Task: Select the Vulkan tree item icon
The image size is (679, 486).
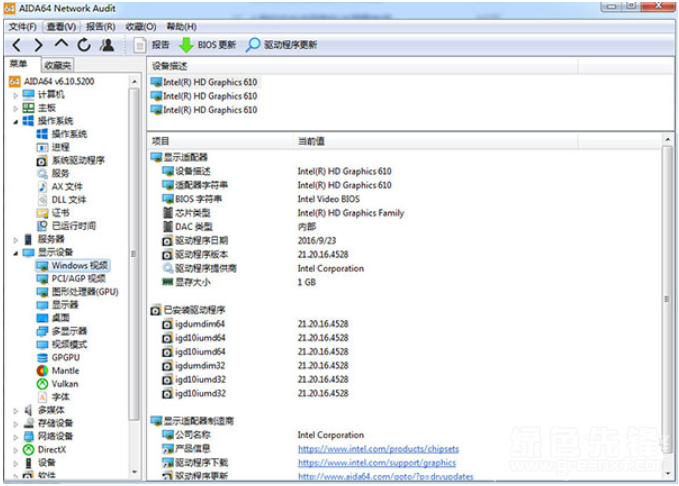Action: tap(42, 384)
